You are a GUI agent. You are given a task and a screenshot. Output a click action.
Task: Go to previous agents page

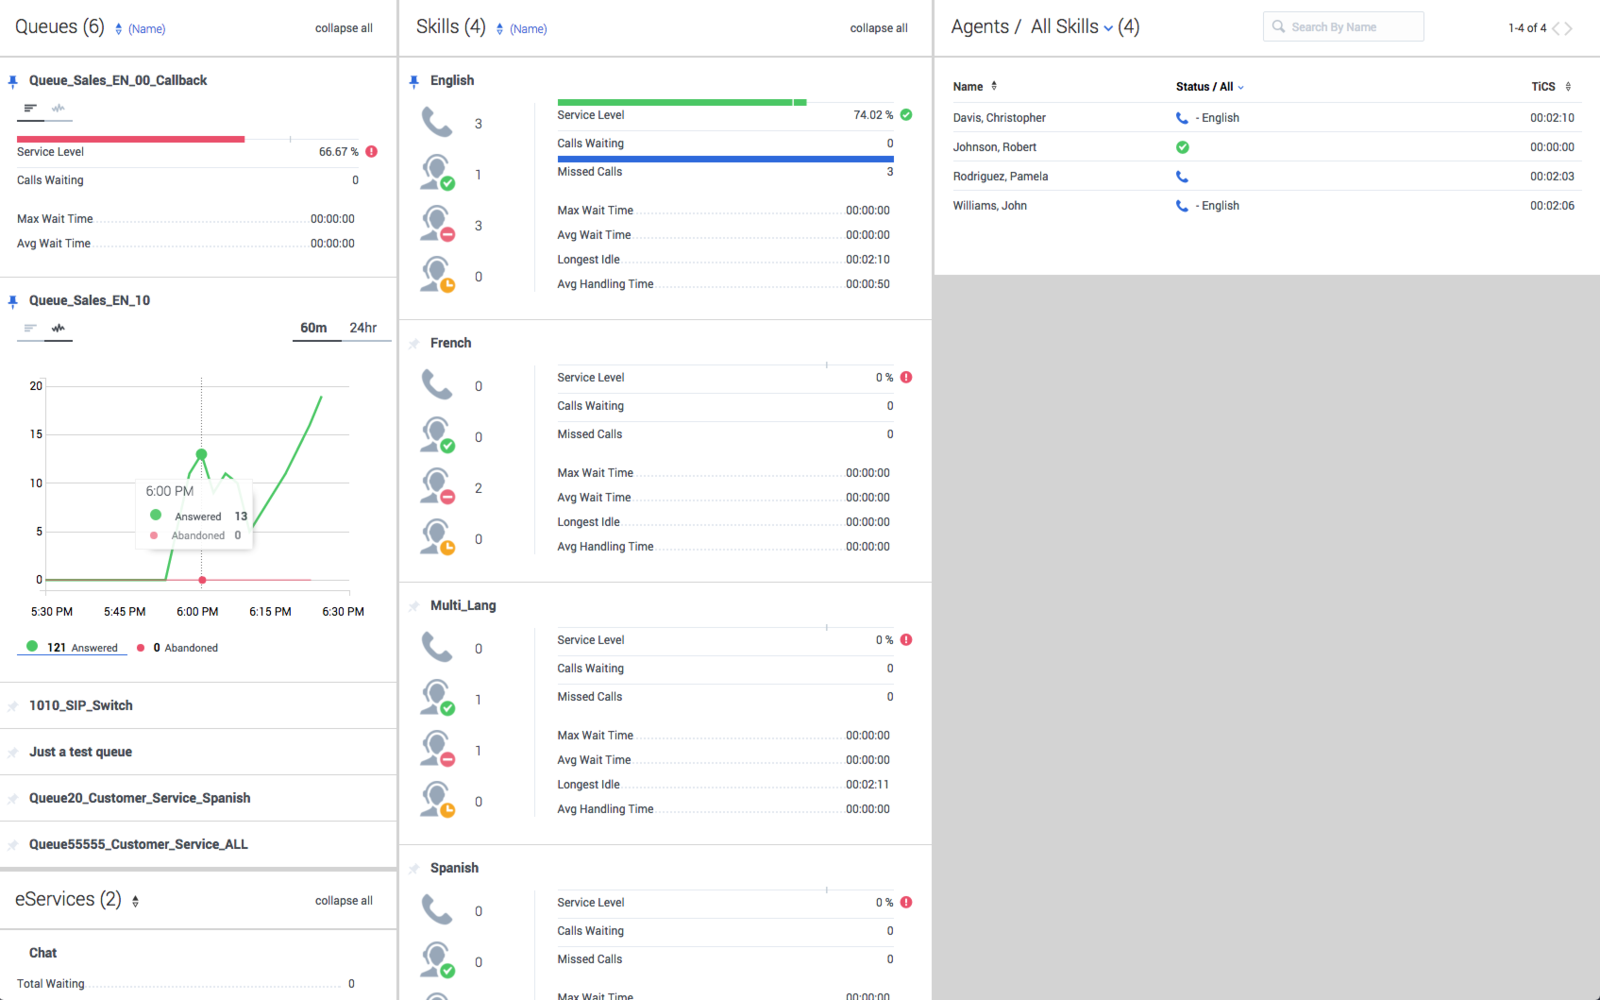(1556, 28)
